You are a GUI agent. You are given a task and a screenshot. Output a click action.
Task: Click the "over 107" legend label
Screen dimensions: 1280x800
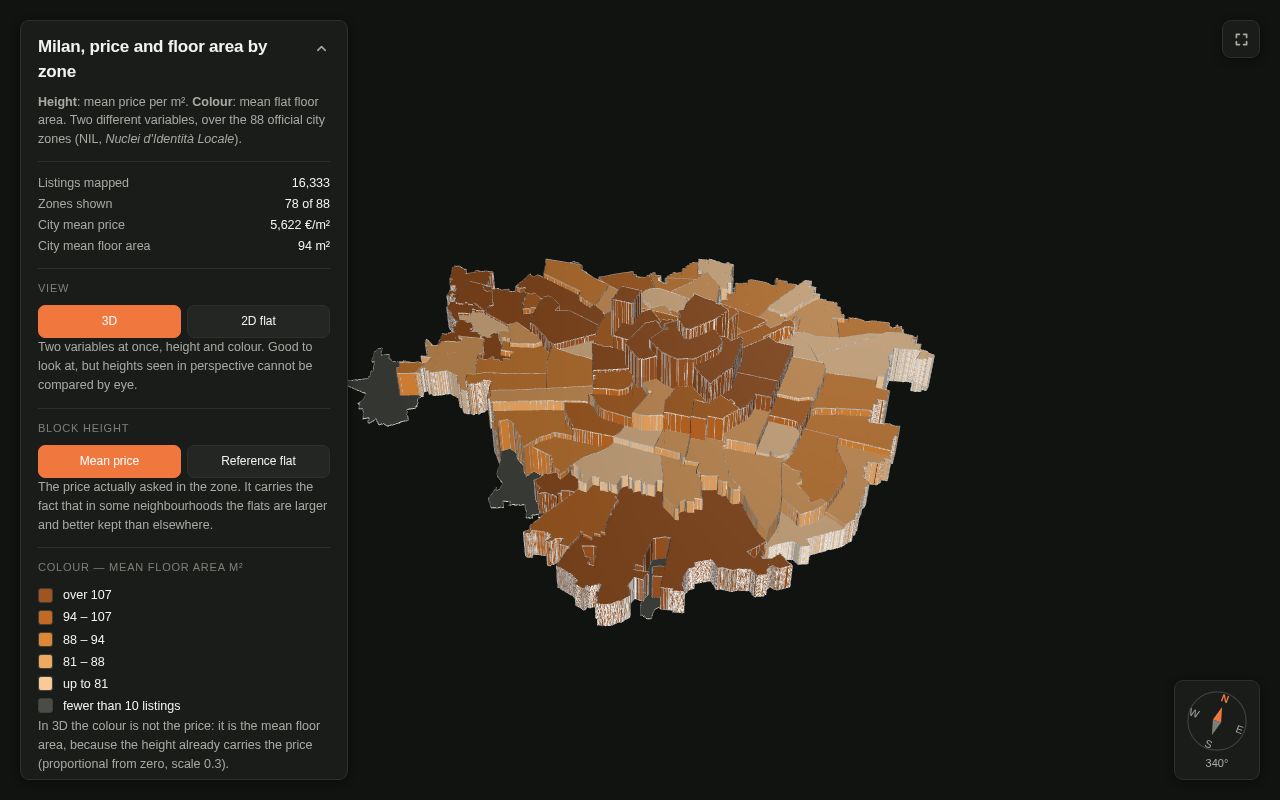(x=87, y=595)
